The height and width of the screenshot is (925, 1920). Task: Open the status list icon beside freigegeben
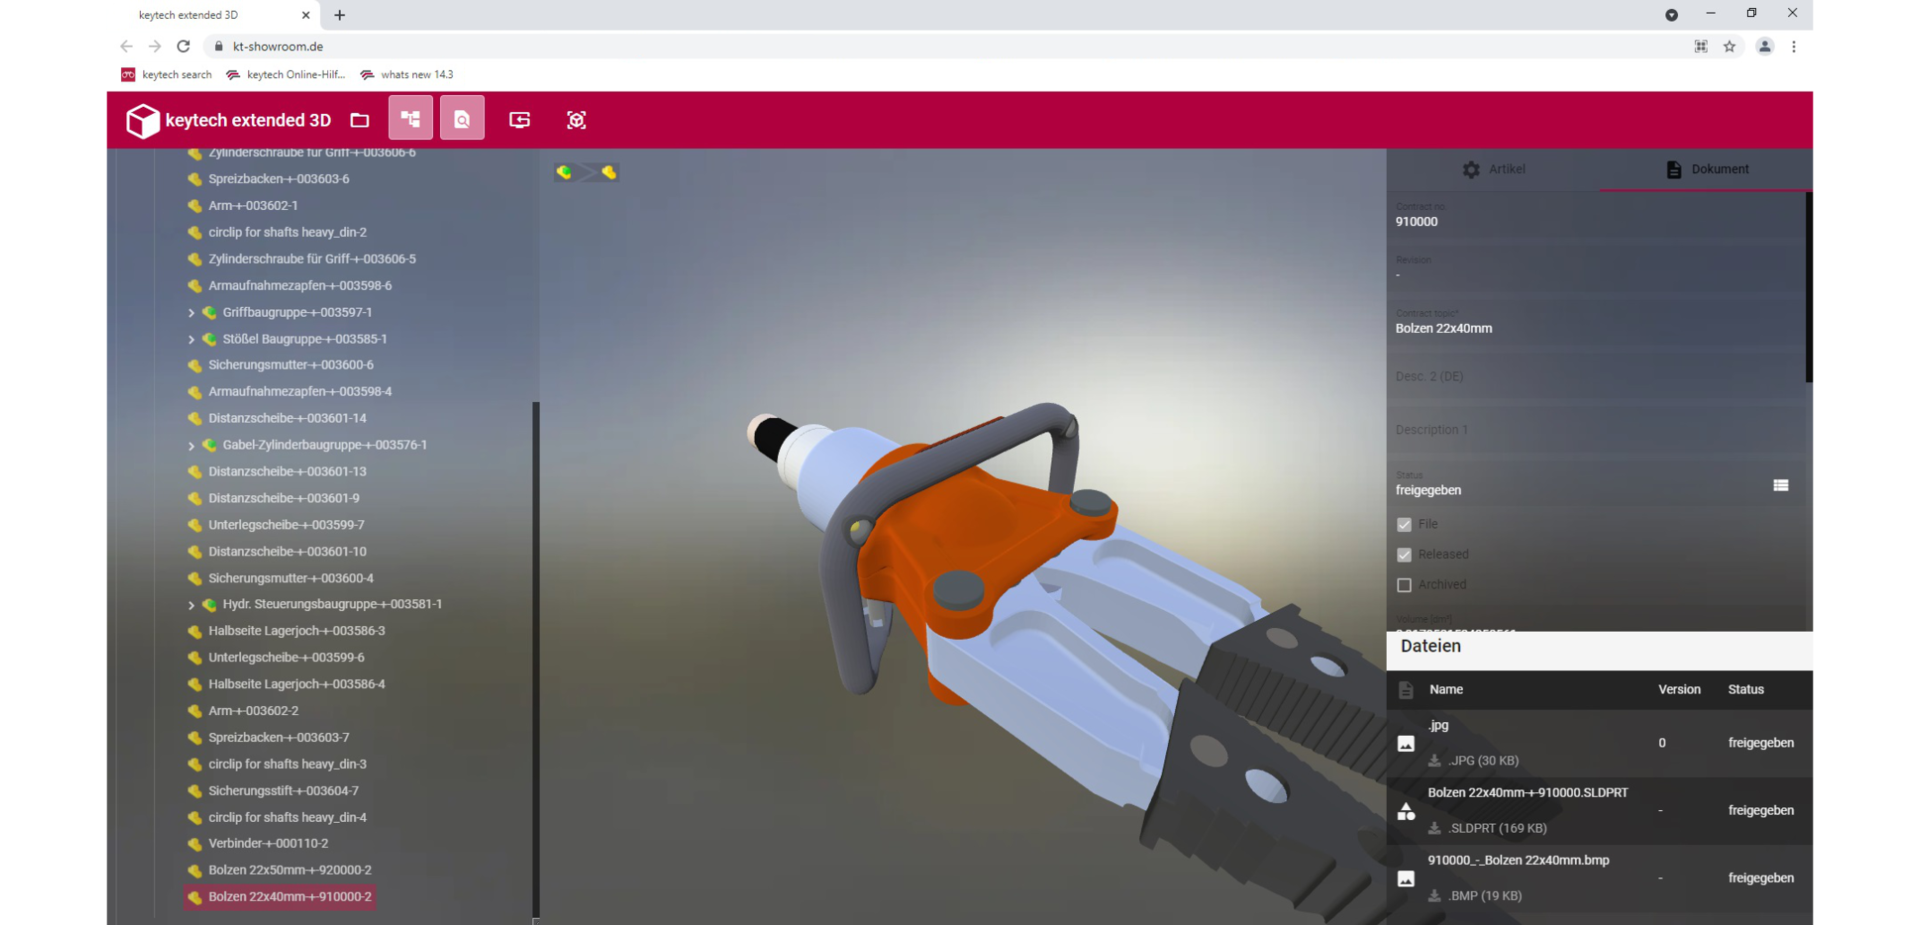(1780, 485)
